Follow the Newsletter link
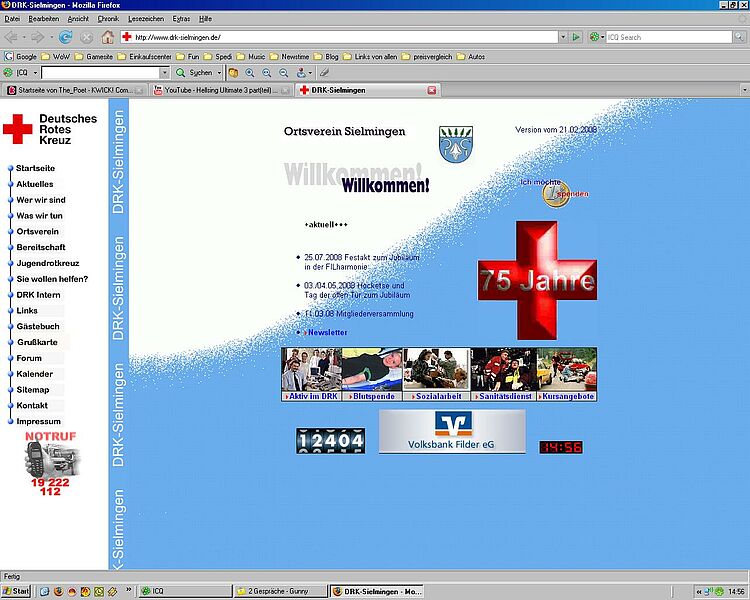This screenshot has width=750, height=600. 327,332
